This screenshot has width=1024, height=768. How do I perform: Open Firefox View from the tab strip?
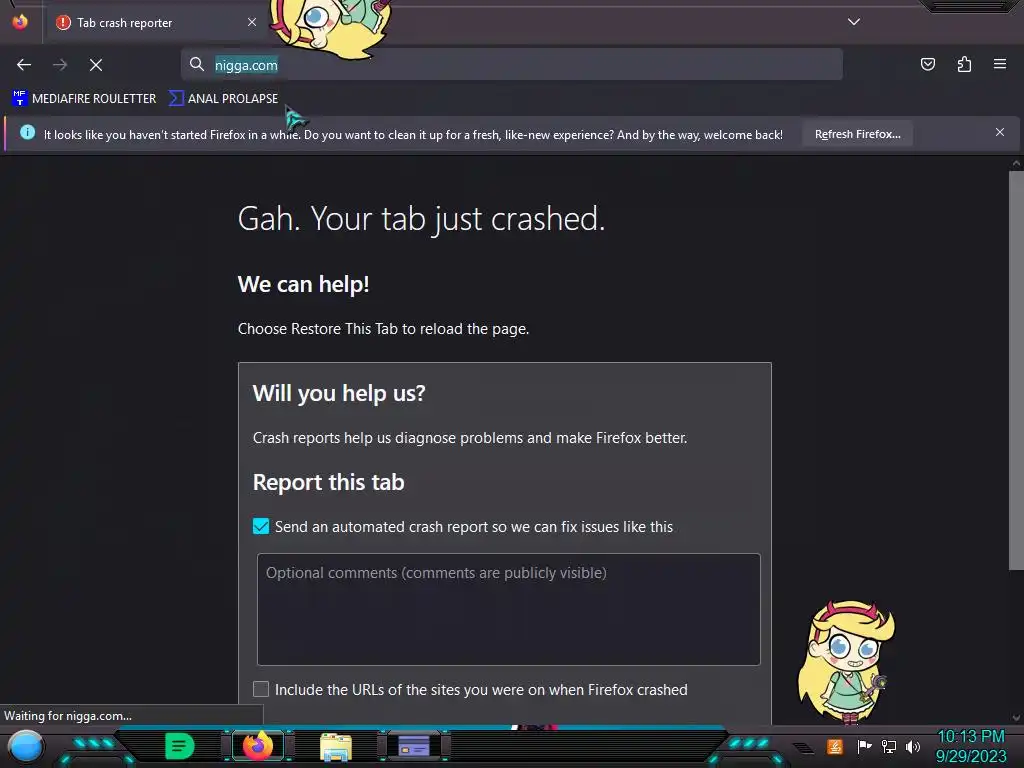20,22
